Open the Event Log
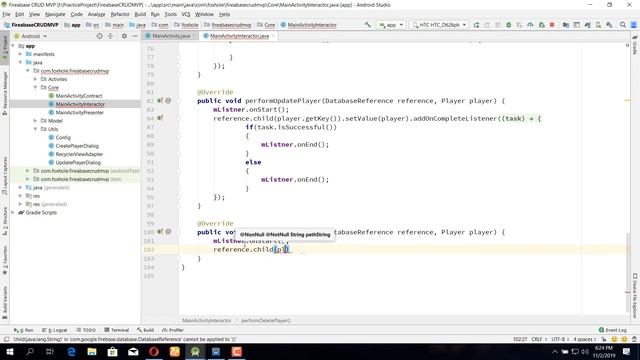Screen dimensions: 640x360 coord(613,330)
